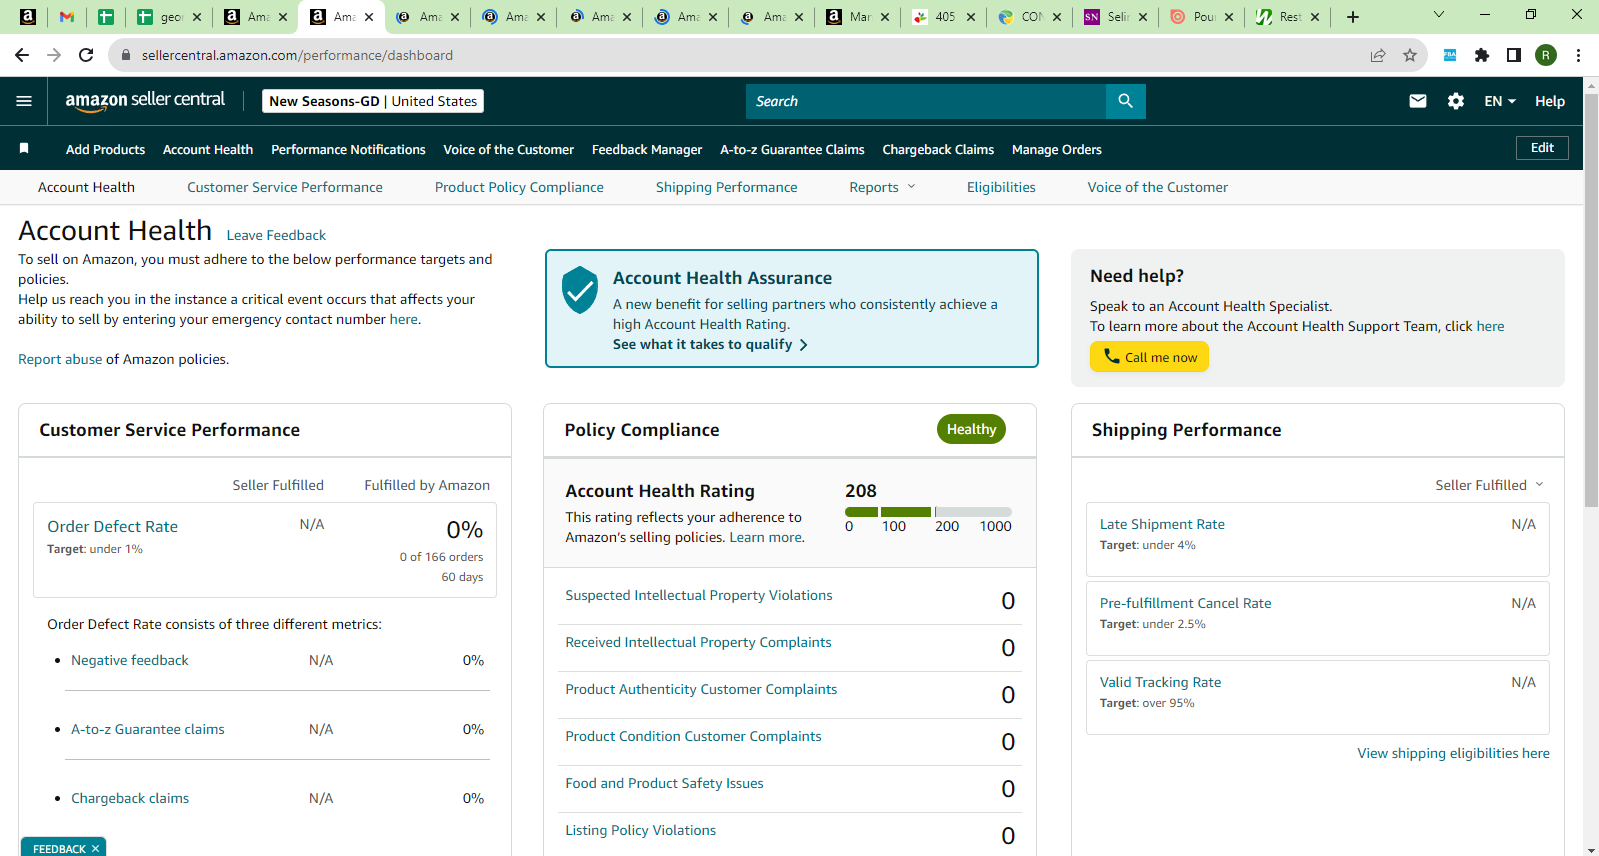1599x856 pixels.
Task: Open Suspected Intellectual Property Violations
Action: [x=699, y=595]
